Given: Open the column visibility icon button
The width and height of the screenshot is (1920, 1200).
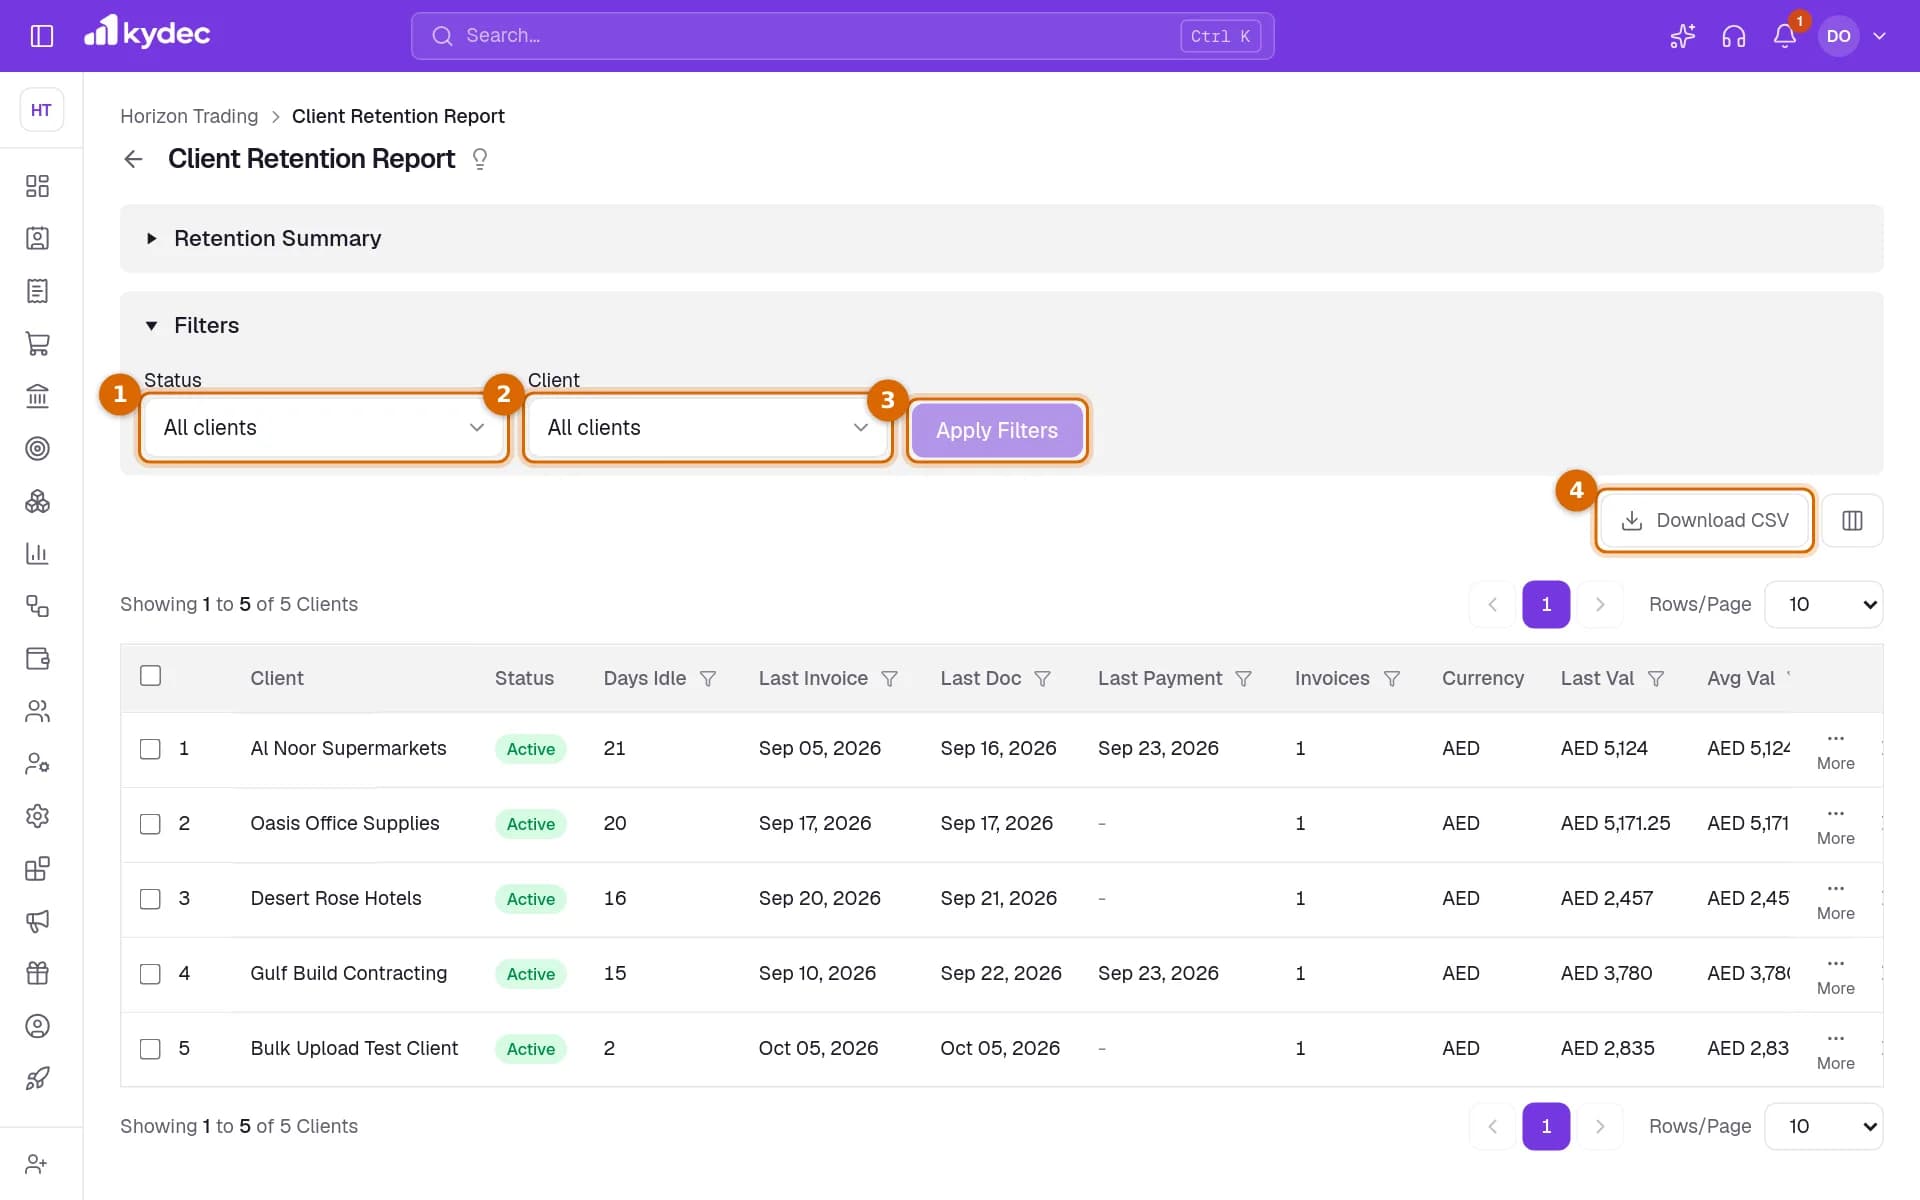Looking at the screenshot, I should click(x=1852, y=520).
